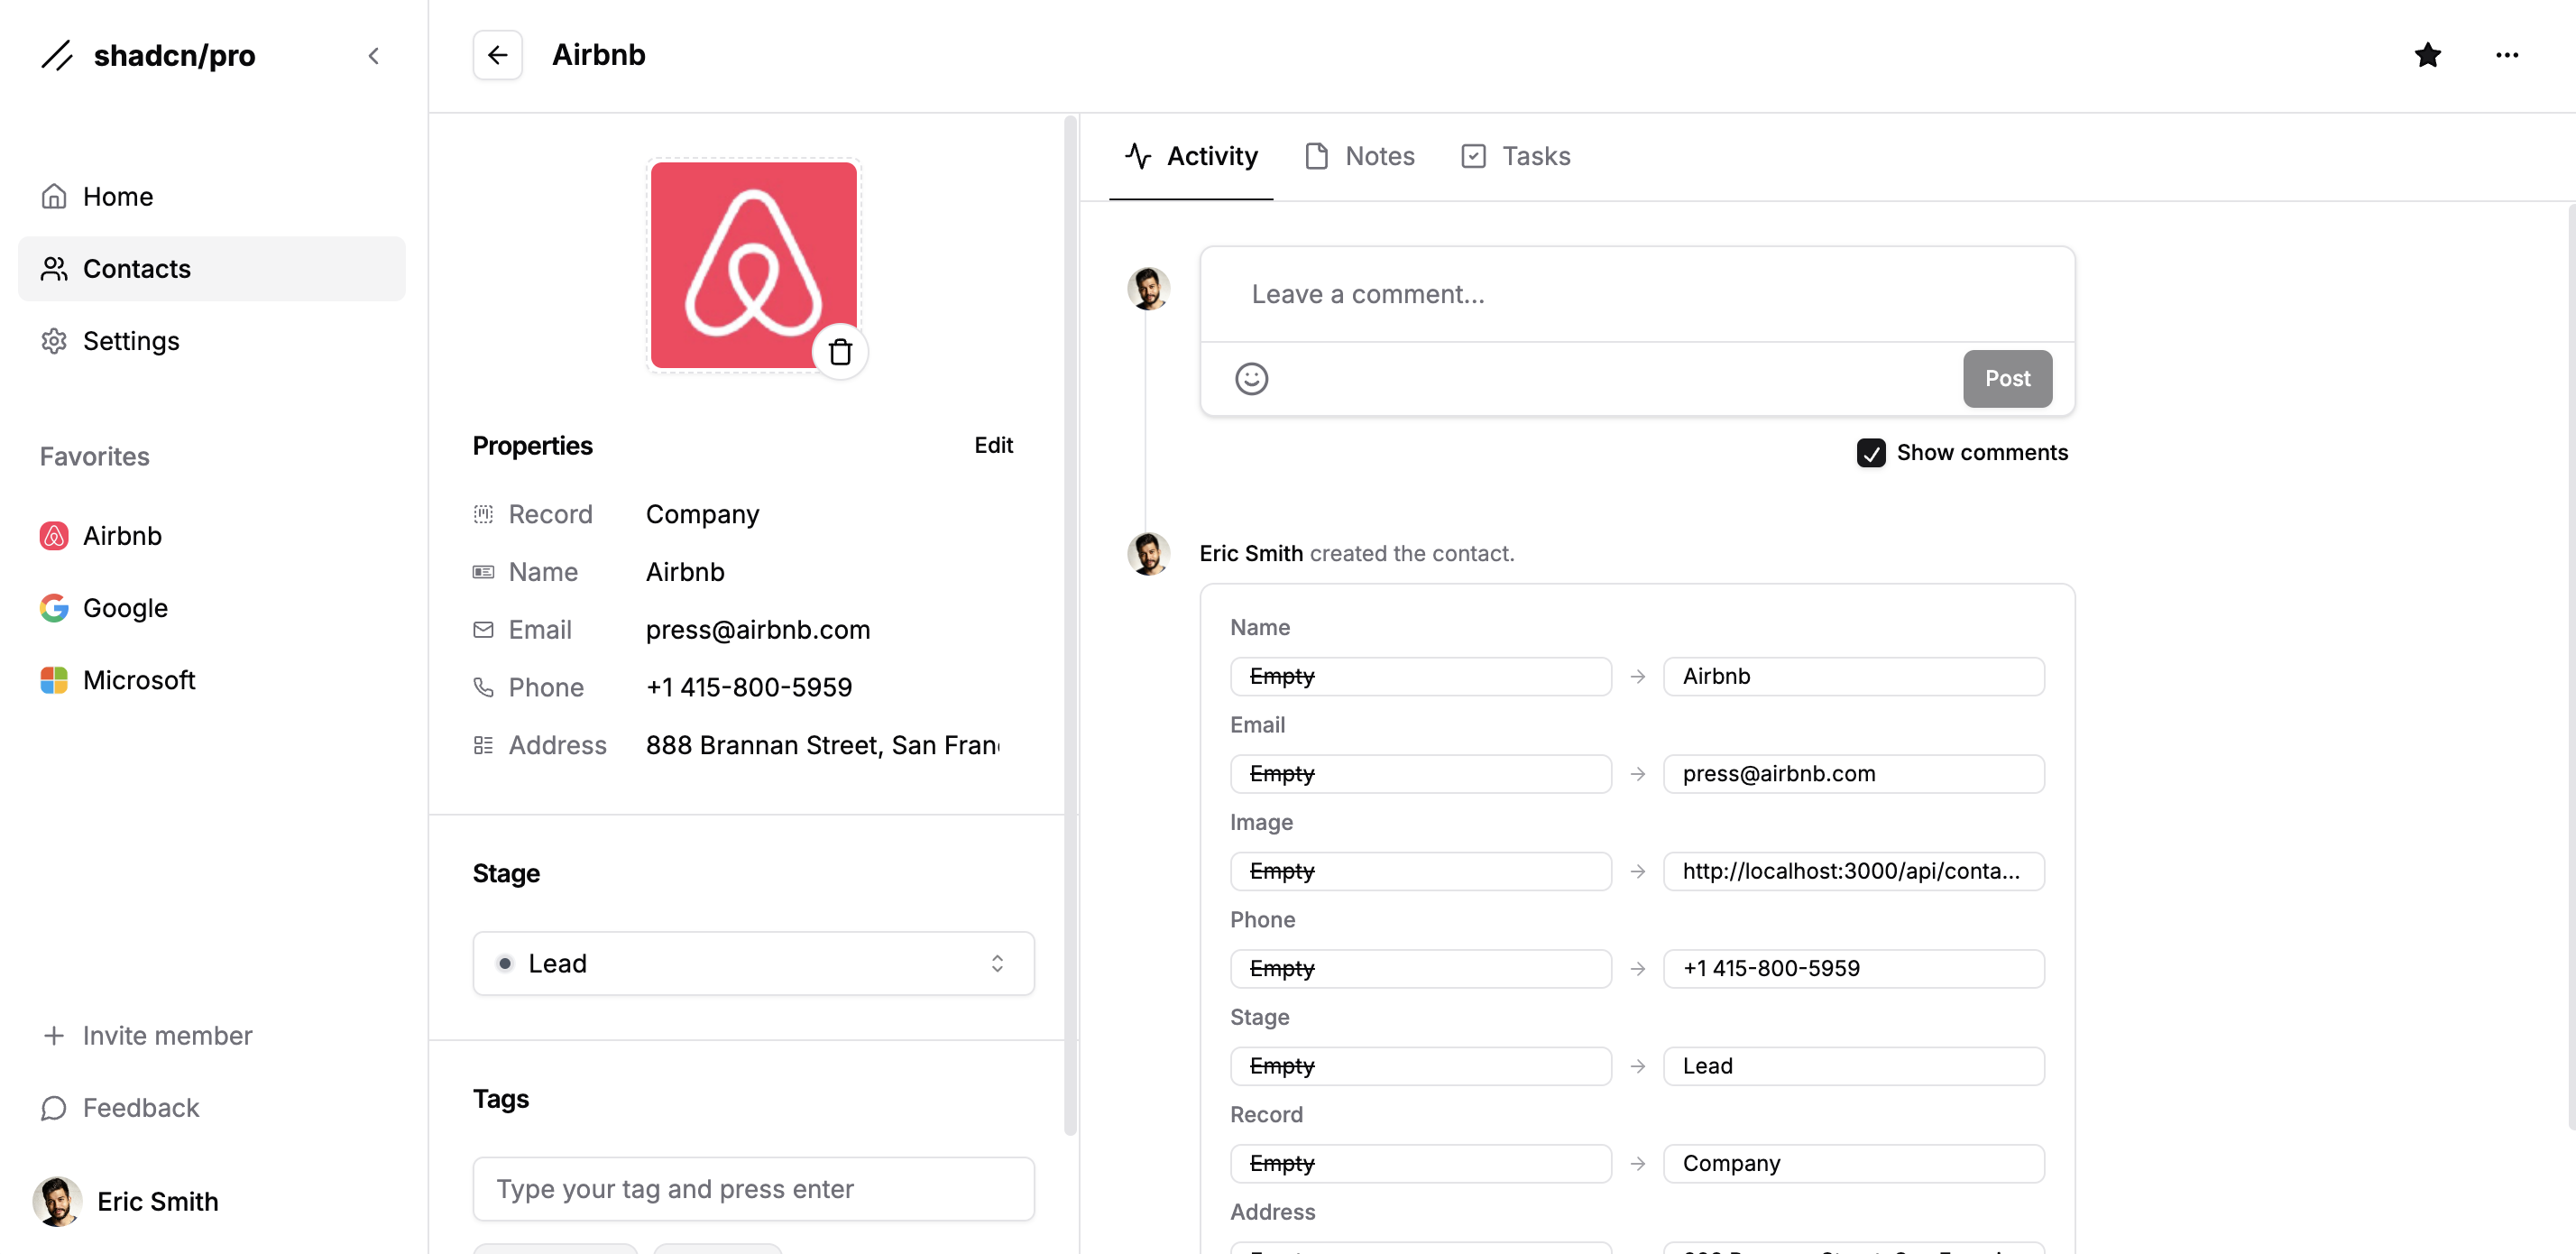
Task: Click the press@airbnb.com email value in Properties
Action: [x=758, y=630]
